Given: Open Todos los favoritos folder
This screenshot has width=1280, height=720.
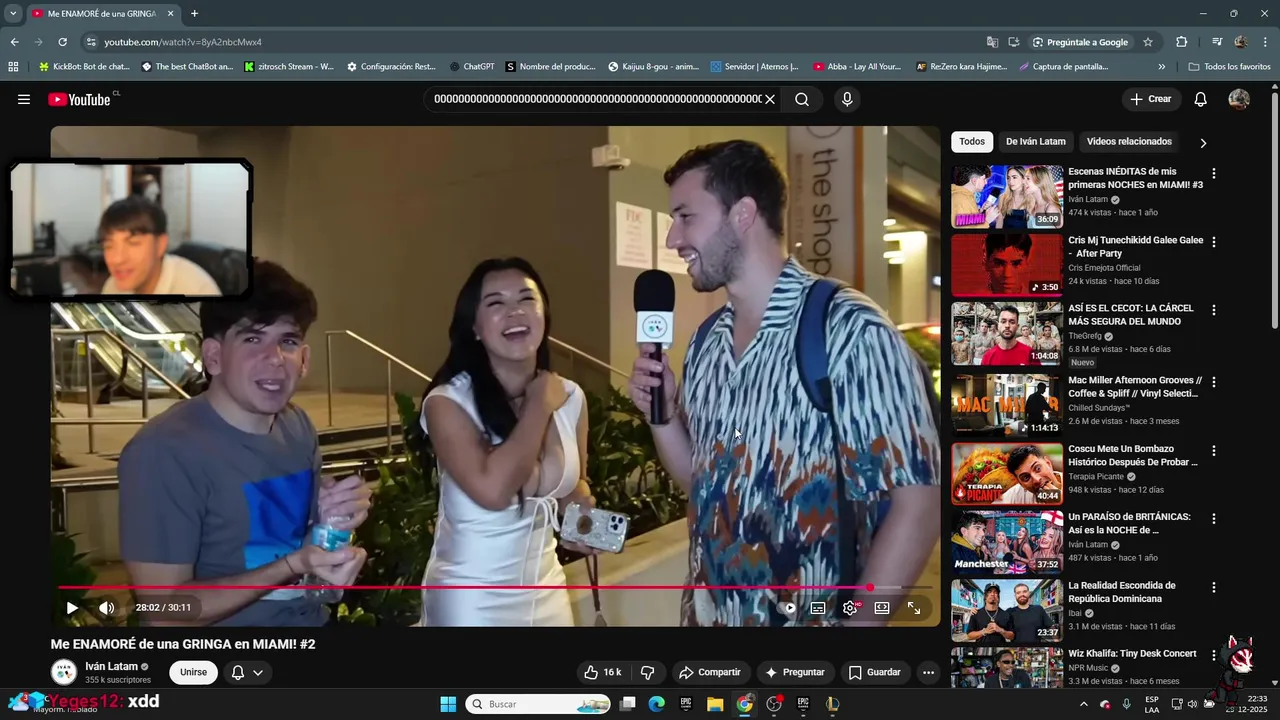Looking at the screenshot, I should [1229, 67].
